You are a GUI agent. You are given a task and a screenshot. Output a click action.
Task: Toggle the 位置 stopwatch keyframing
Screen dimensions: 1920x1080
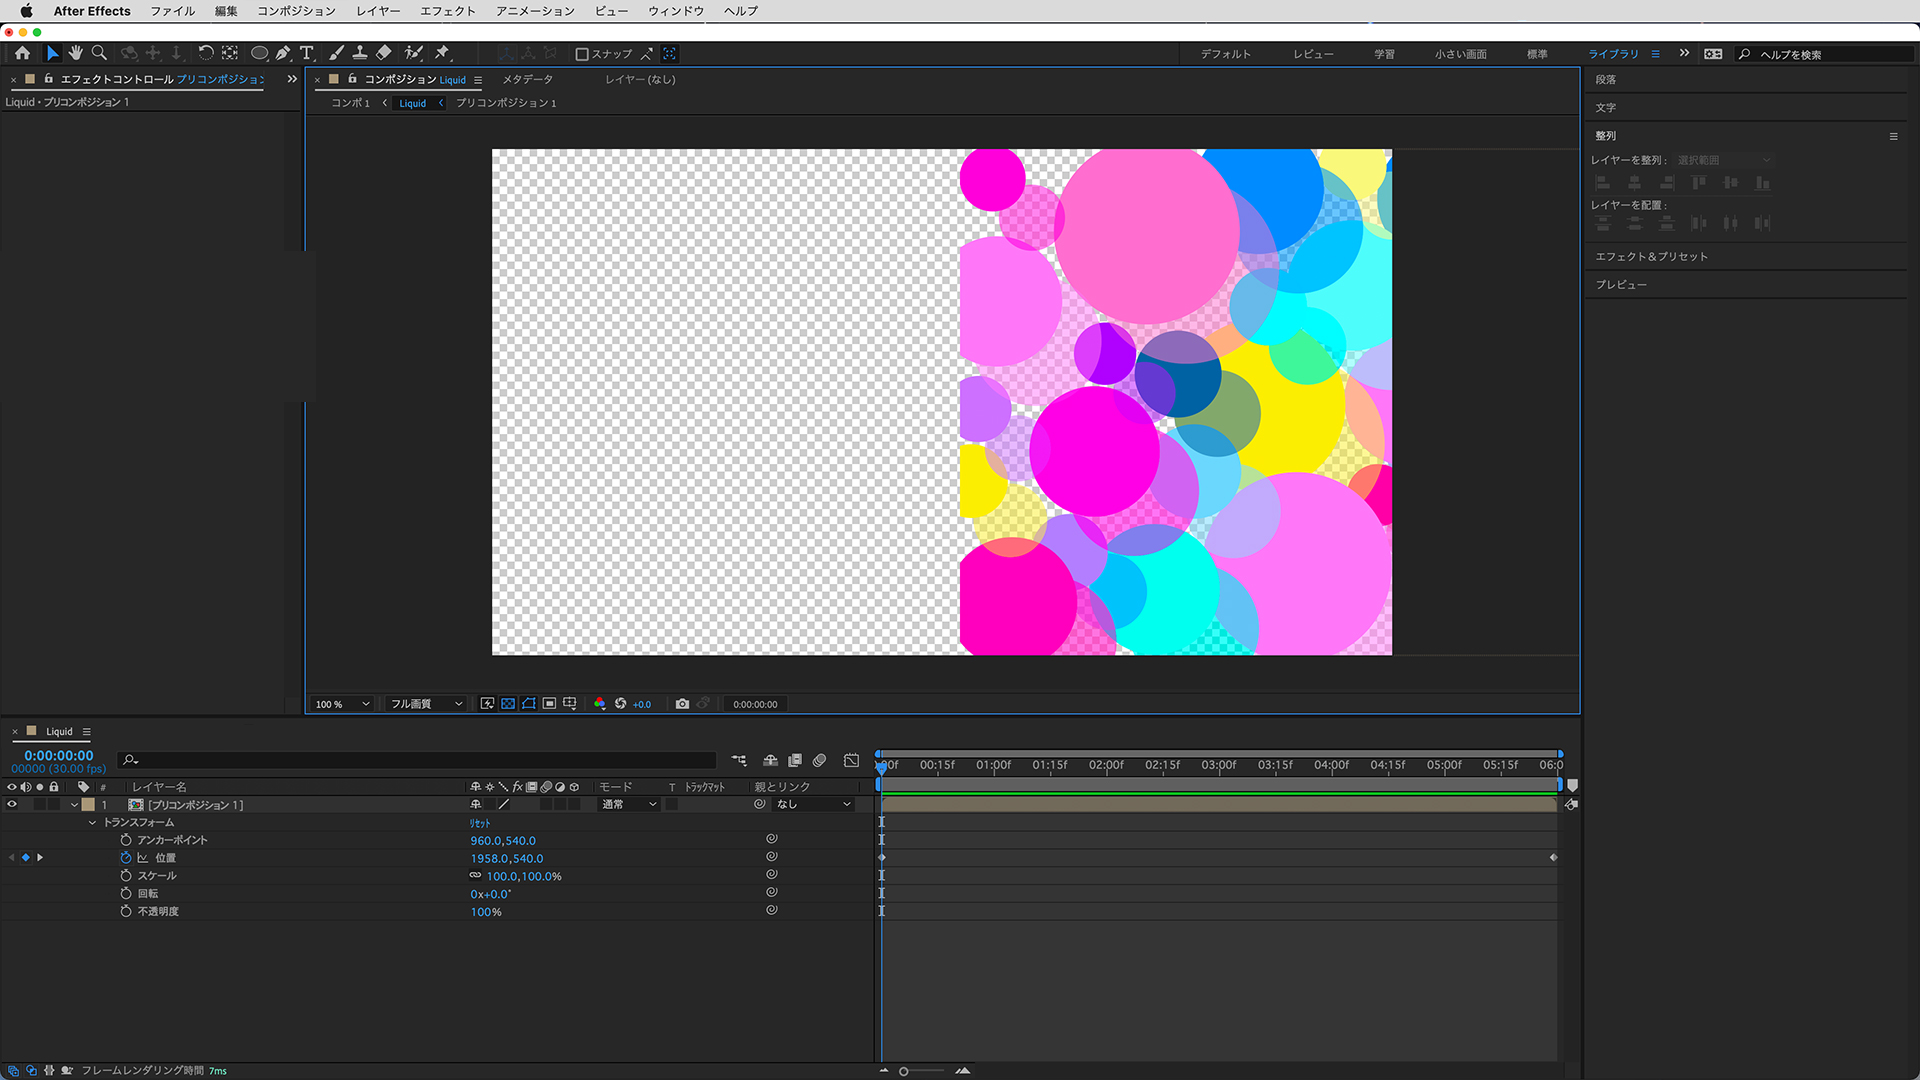(126, 858)
